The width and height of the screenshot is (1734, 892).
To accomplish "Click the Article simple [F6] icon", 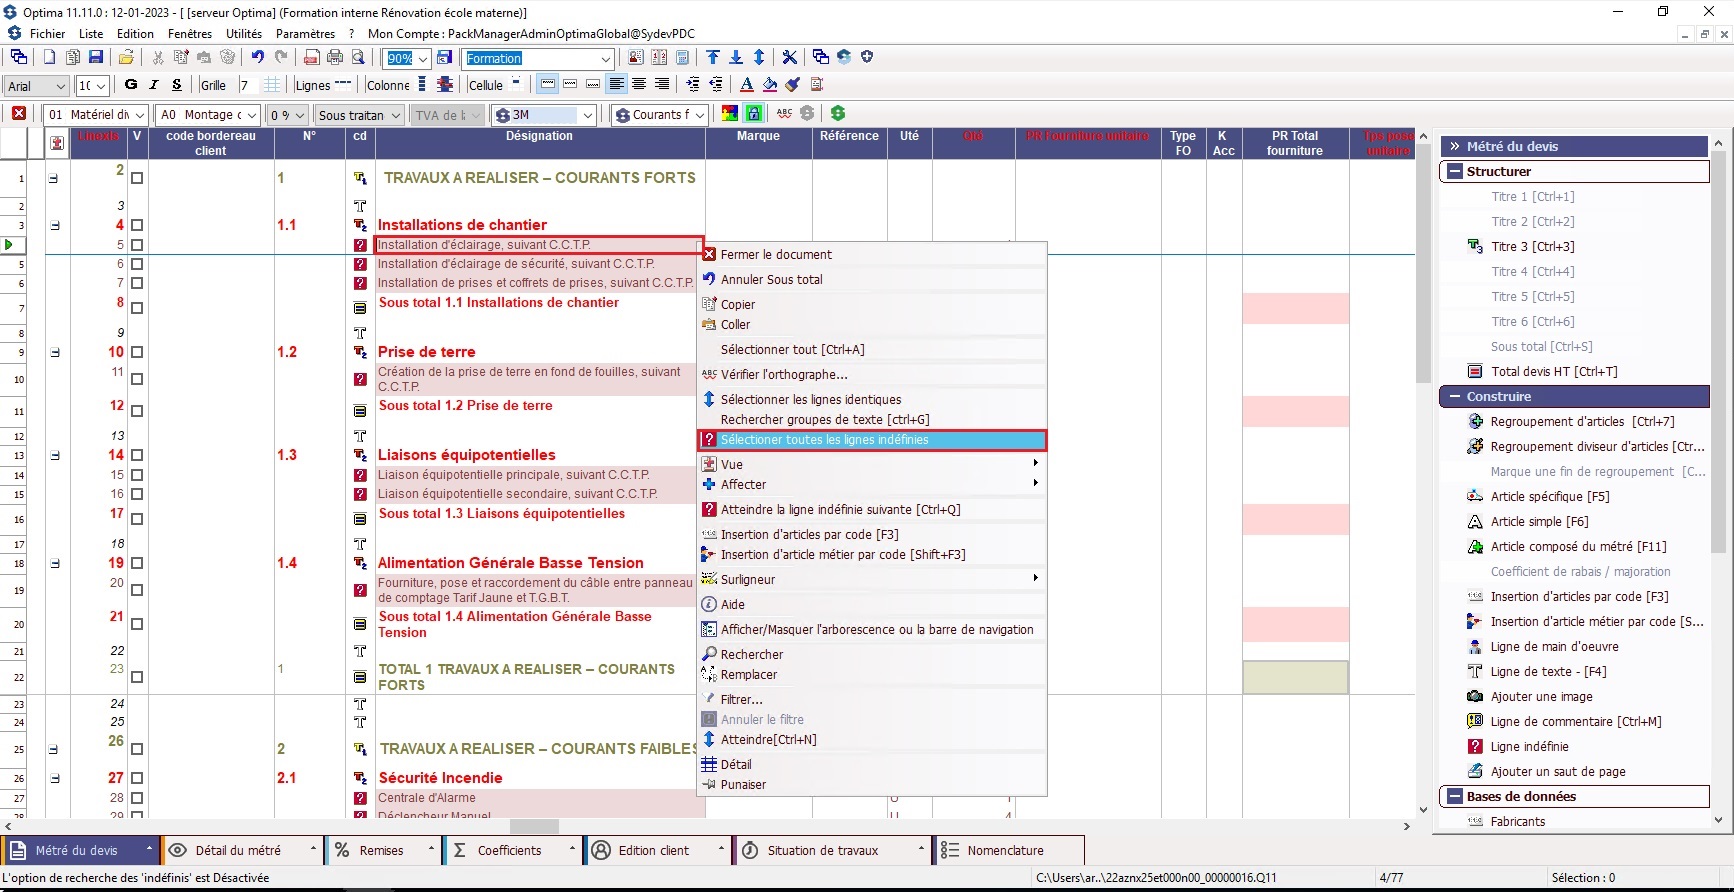I will tap(1475, 522).
